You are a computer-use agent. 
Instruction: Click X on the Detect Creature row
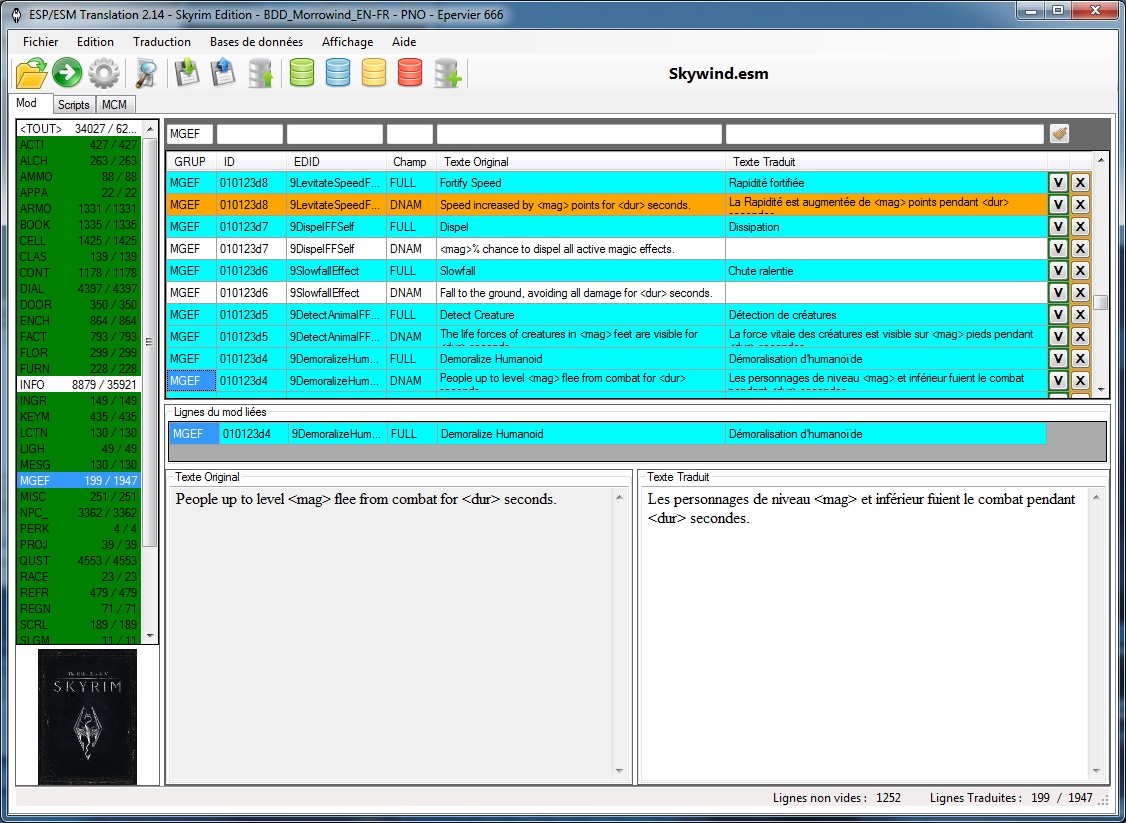click(1080, 315)
